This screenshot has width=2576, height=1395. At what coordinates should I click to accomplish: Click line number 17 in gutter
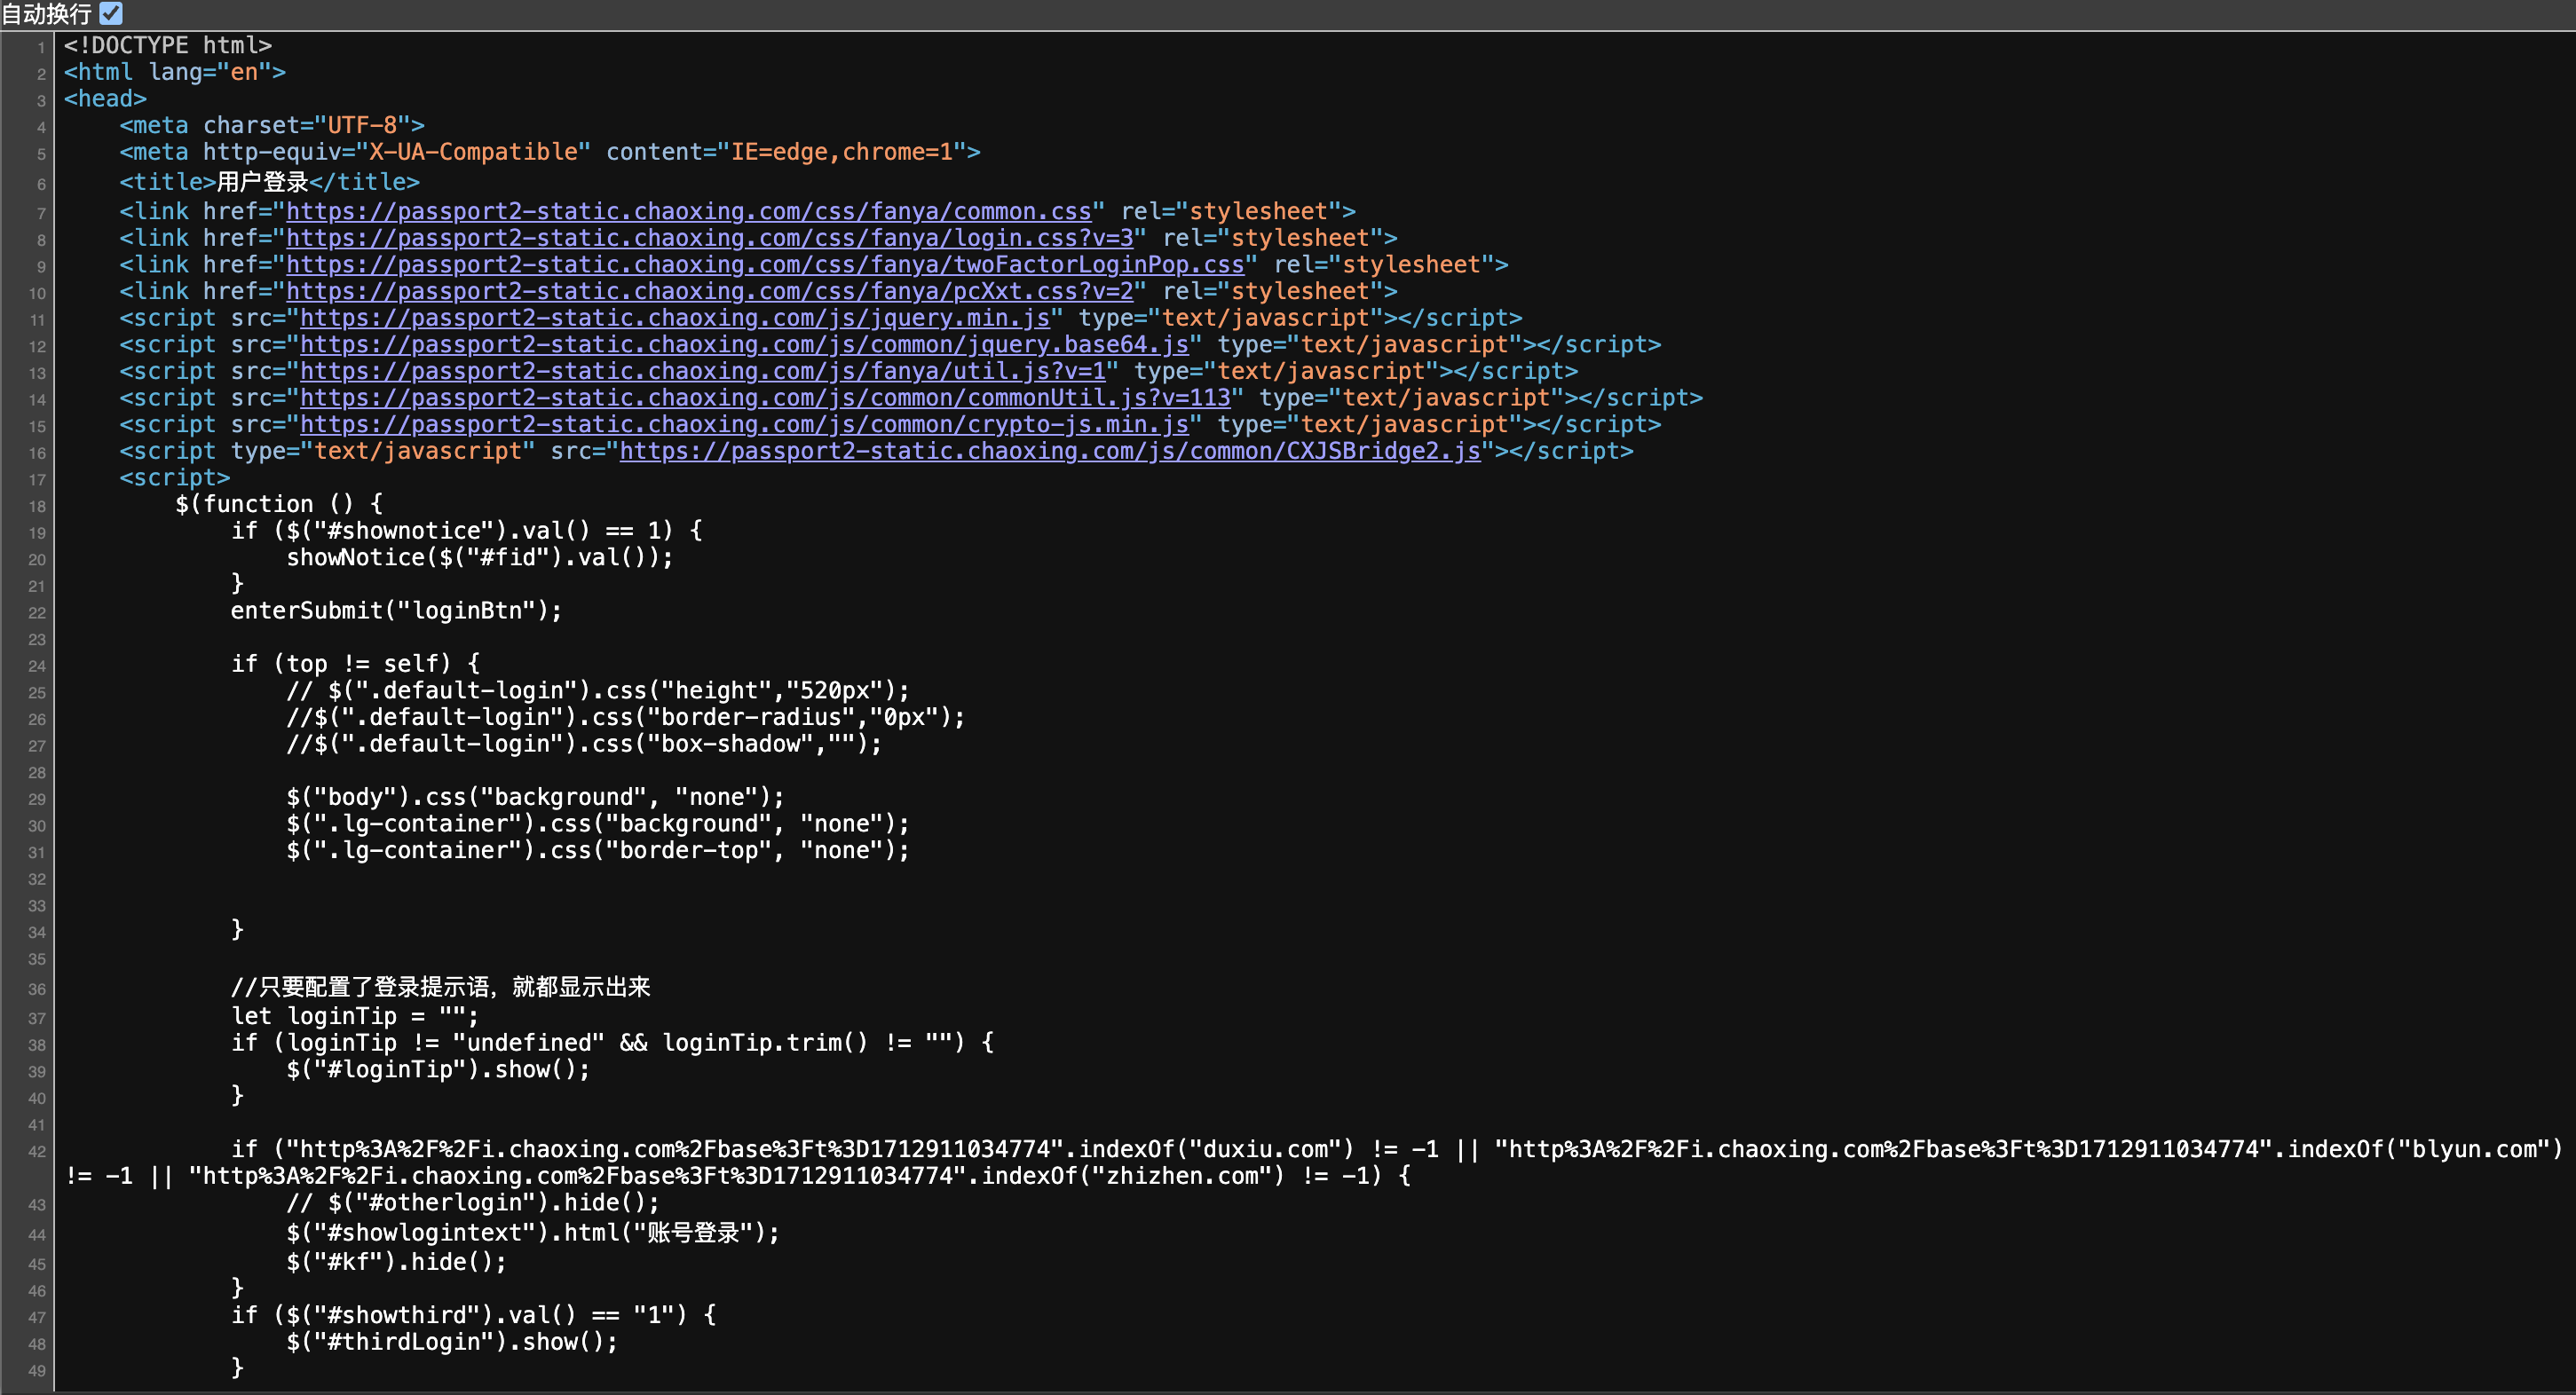click(37, 480)
